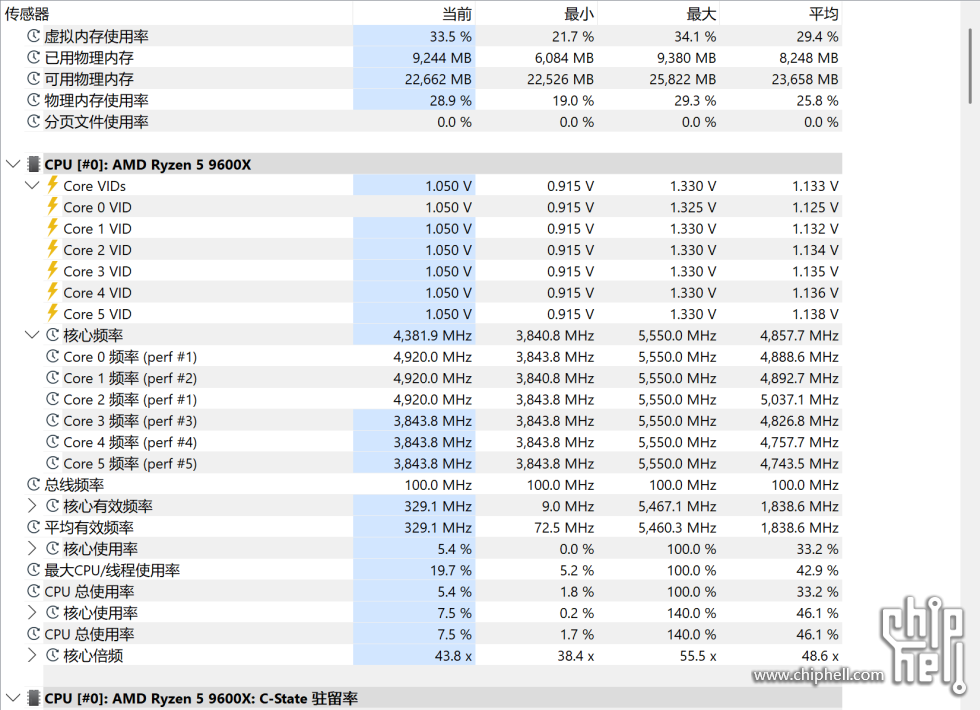The width and height of the screenshot is (980, 710).
Task: Click the maximum value 5,467.1 MHz
Action: click(x=677, y=506)
